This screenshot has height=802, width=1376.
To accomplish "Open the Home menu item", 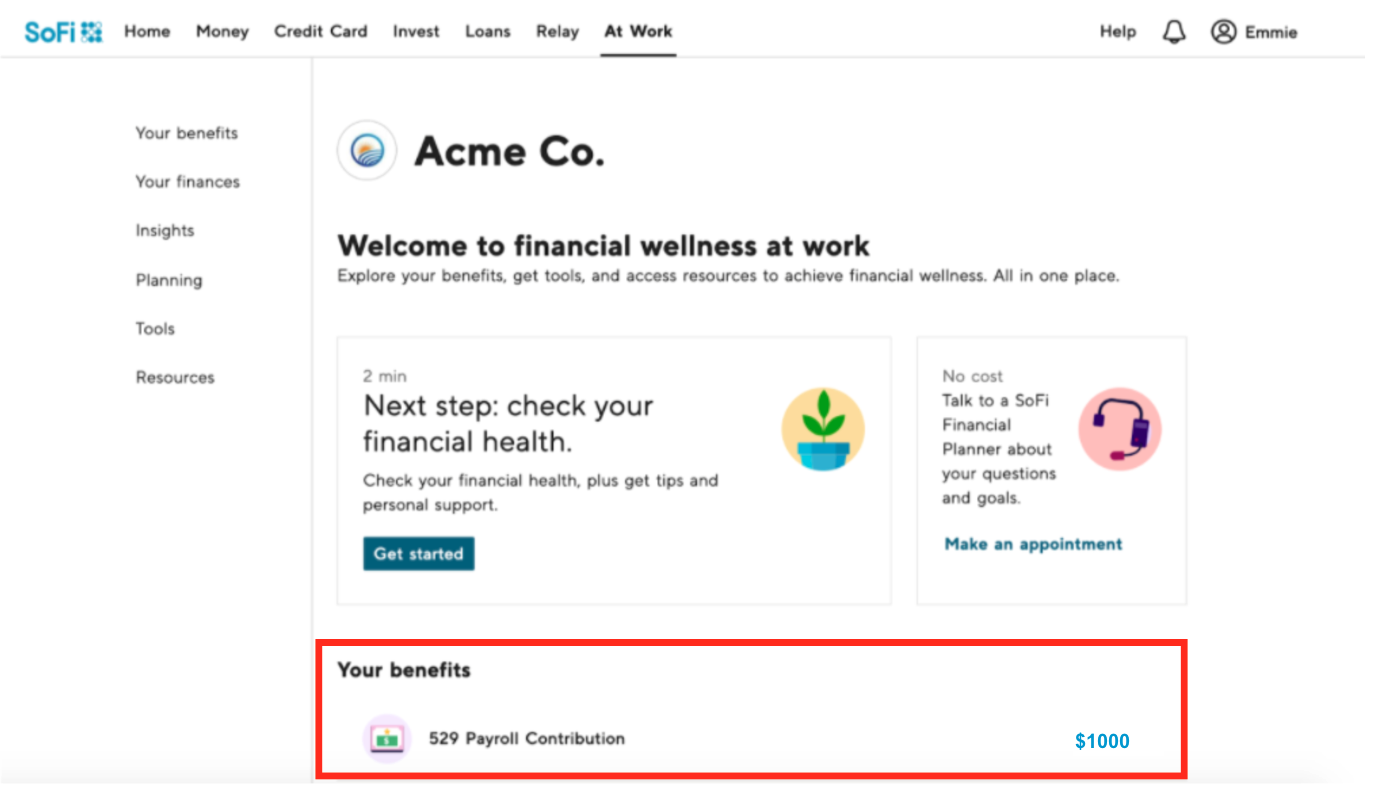I will (147, 31).
